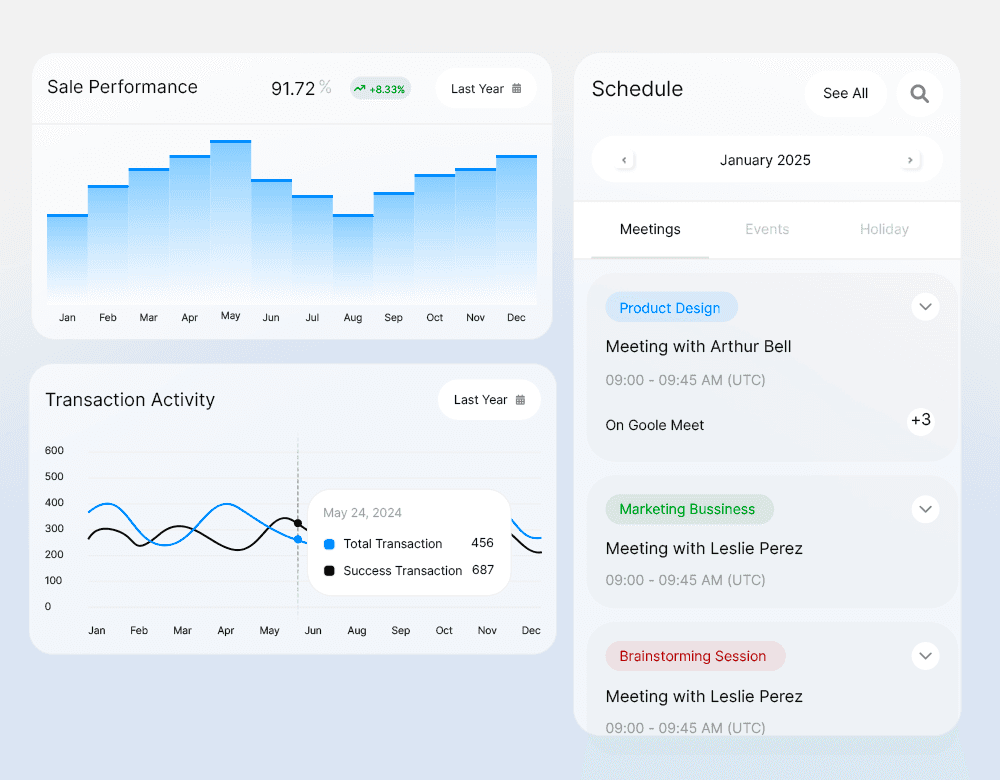
Task: Switch to the Holiday tab
Action: coord(884,229)
